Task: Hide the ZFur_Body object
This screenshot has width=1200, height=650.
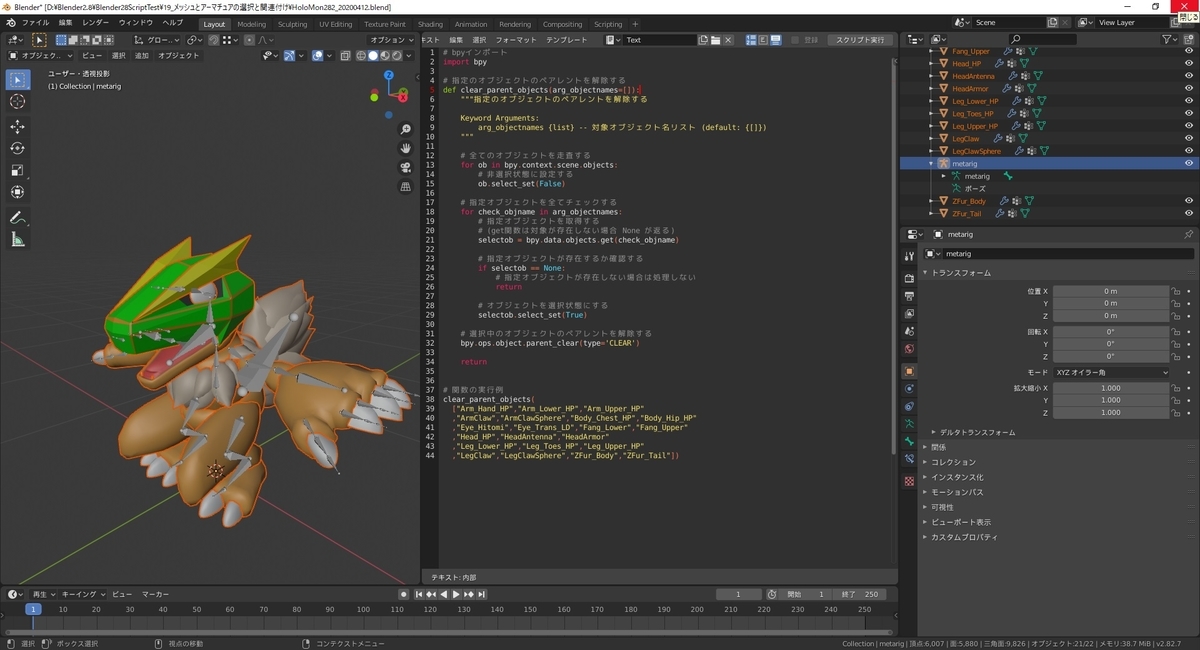Action: (1190, 200)
